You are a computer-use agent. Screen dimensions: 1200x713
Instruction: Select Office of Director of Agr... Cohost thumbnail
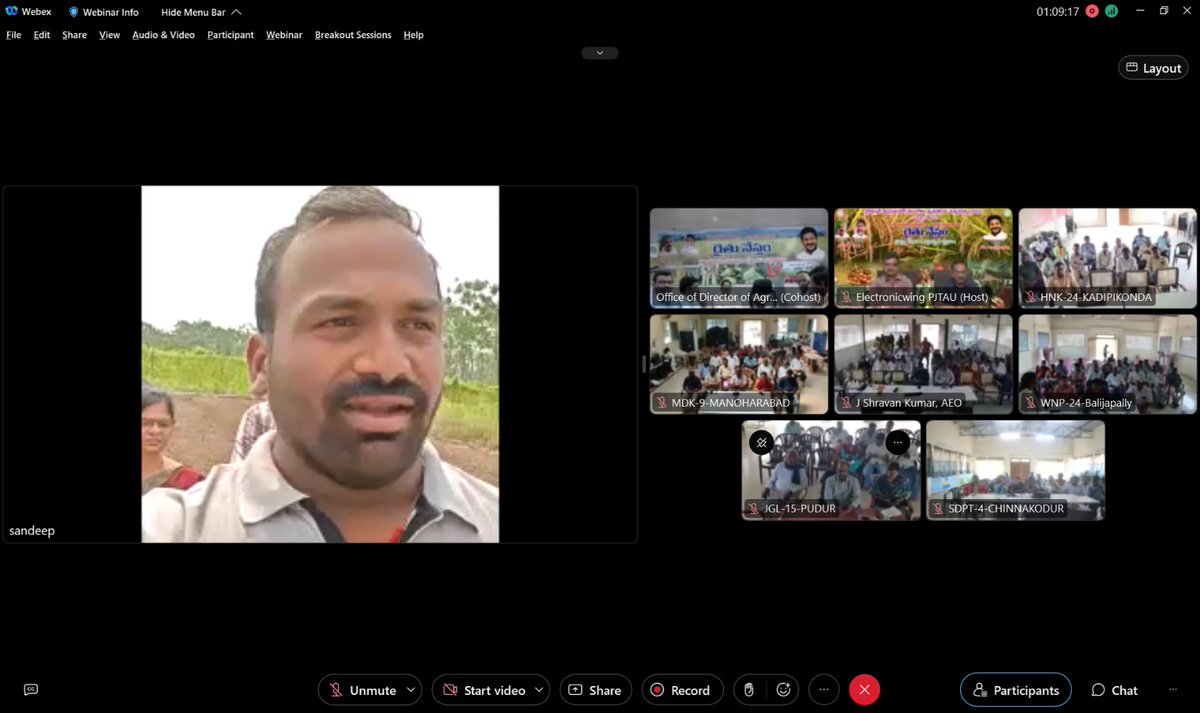tap(739, 257)
